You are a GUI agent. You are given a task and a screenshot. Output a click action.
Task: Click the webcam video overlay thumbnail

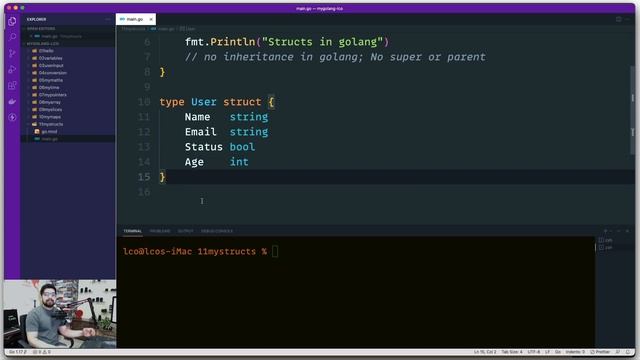(x=60, y=314)
